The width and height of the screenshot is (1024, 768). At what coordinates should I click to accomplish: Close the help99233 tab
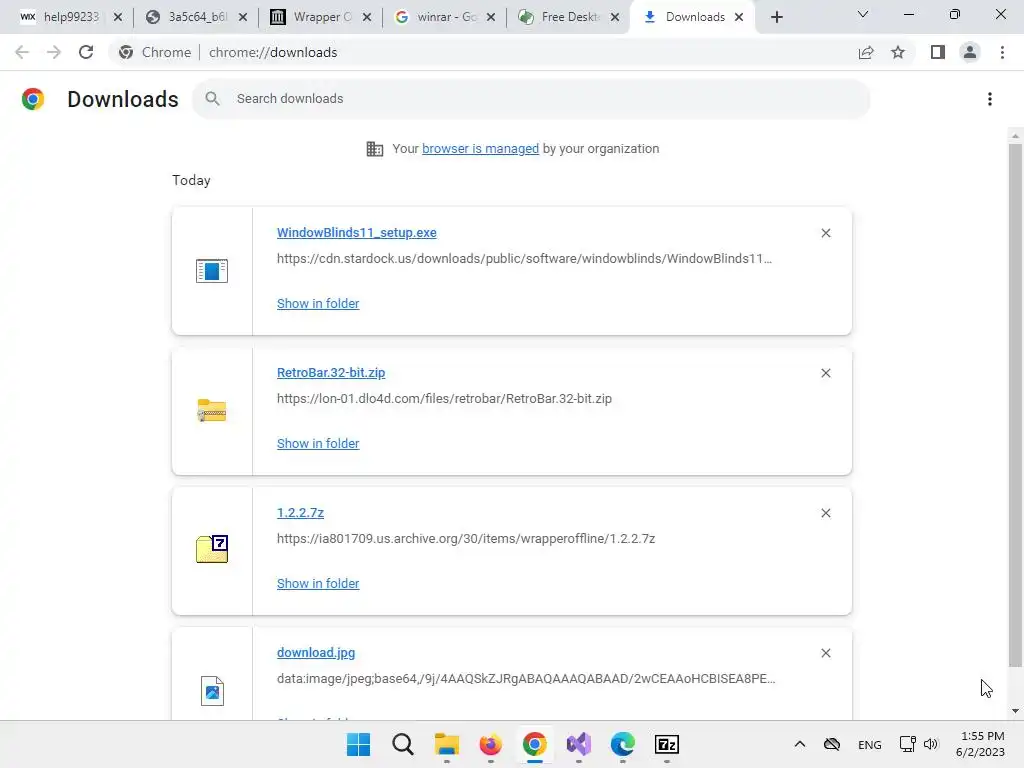118,17
